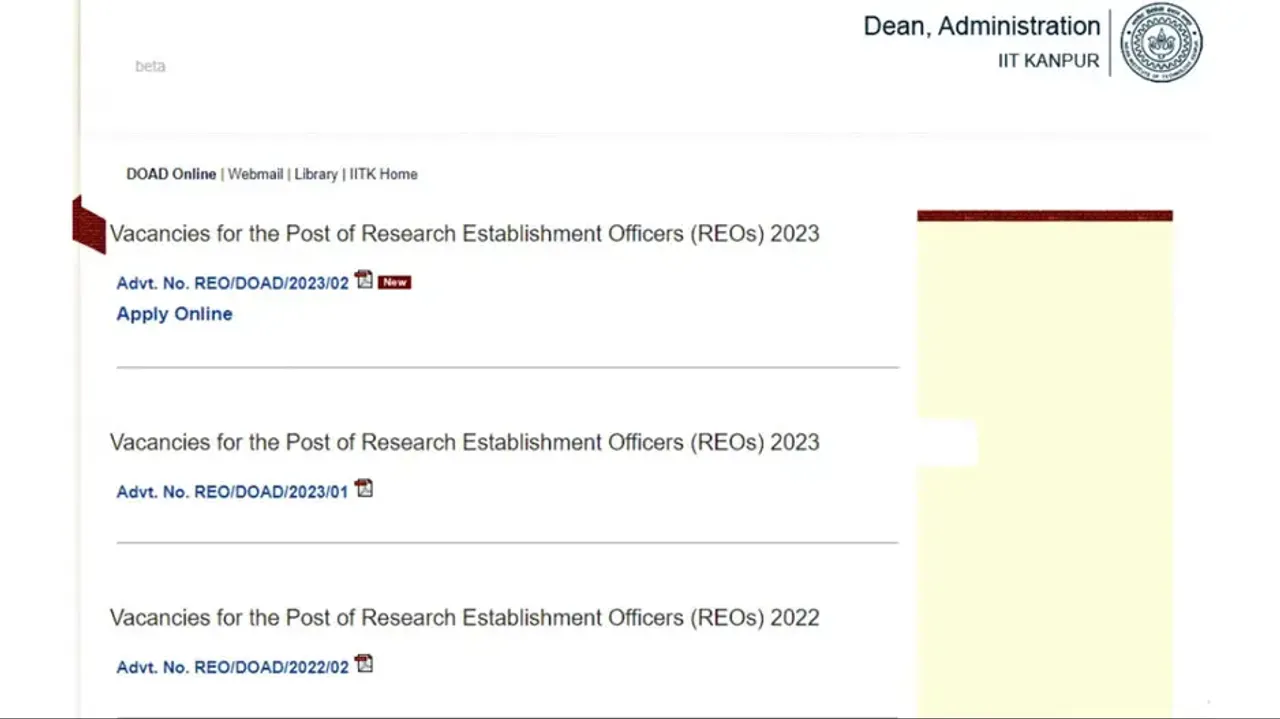Open Advt. No. REO/DOAD/2023/02 link
1280x719 pixels.
click(x=232, y=283)
